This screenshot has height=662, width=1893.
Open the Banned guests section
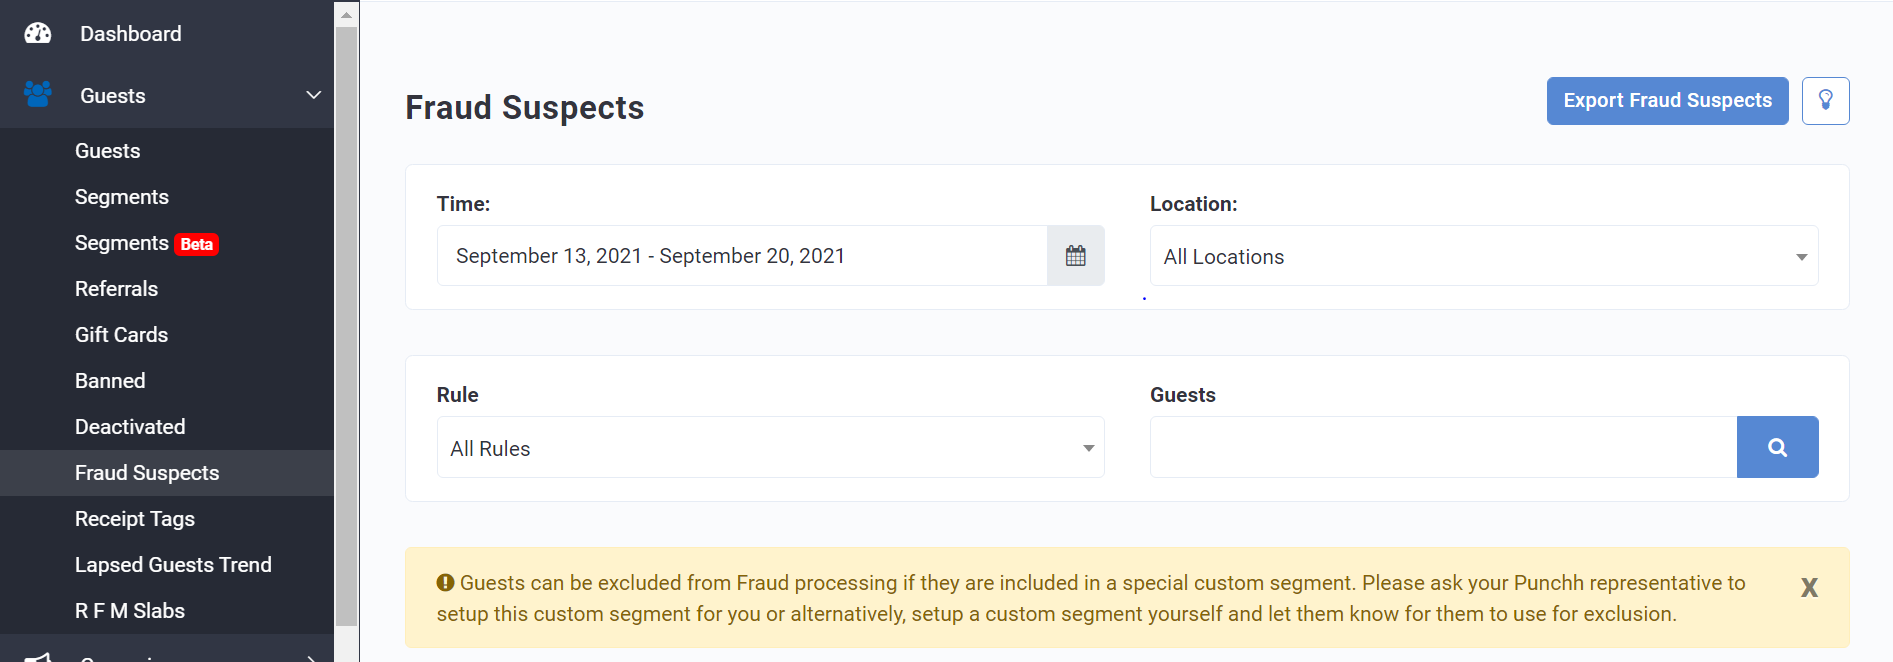point(110,380)
